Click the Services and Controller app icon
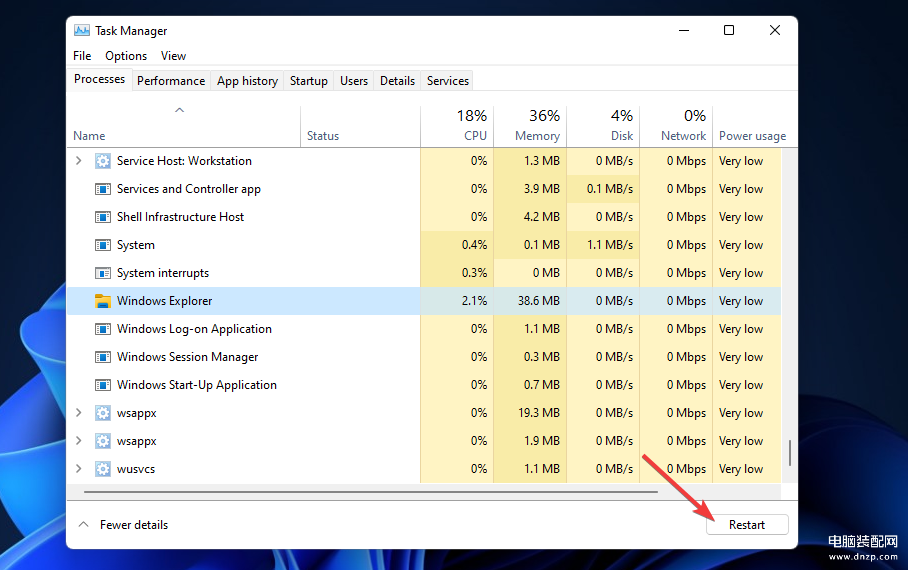The width and height of the screenshot is (908, 570). point(103,189)
